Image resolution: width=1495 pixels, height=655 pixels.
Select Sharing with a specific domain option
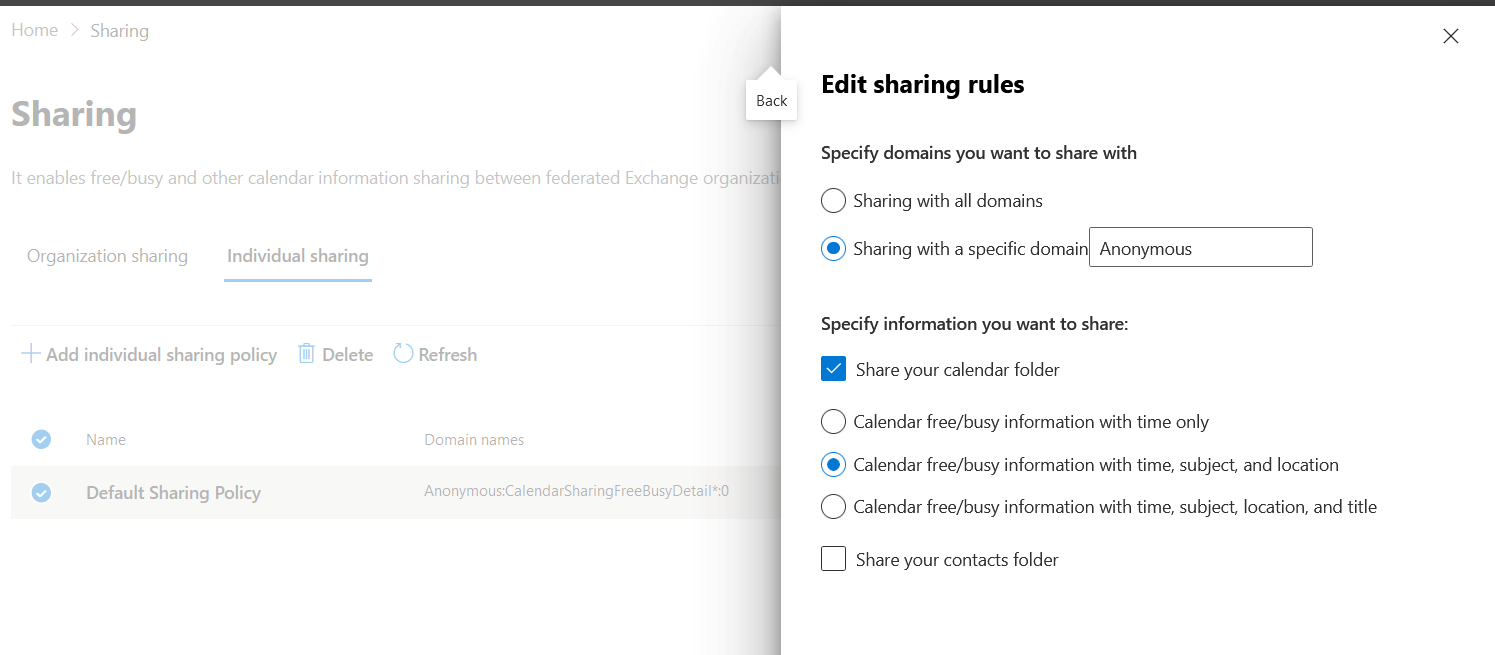point(834,249)
